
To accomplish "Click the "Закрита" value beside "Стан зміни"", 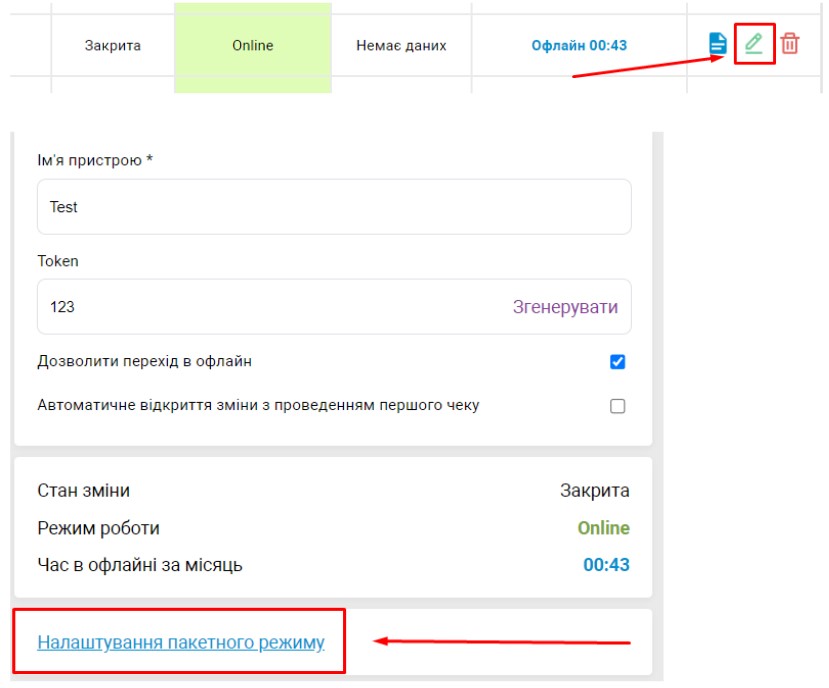I will click(594, 491).
